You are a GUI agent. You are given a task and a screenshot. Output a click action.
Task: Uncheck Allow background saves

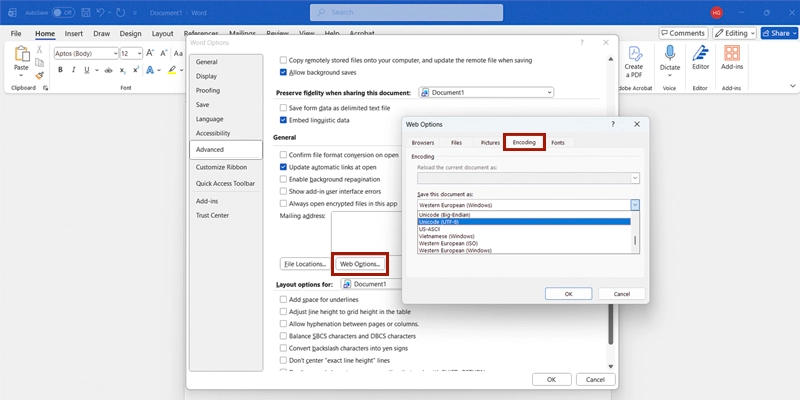click(x=283, y=73)
